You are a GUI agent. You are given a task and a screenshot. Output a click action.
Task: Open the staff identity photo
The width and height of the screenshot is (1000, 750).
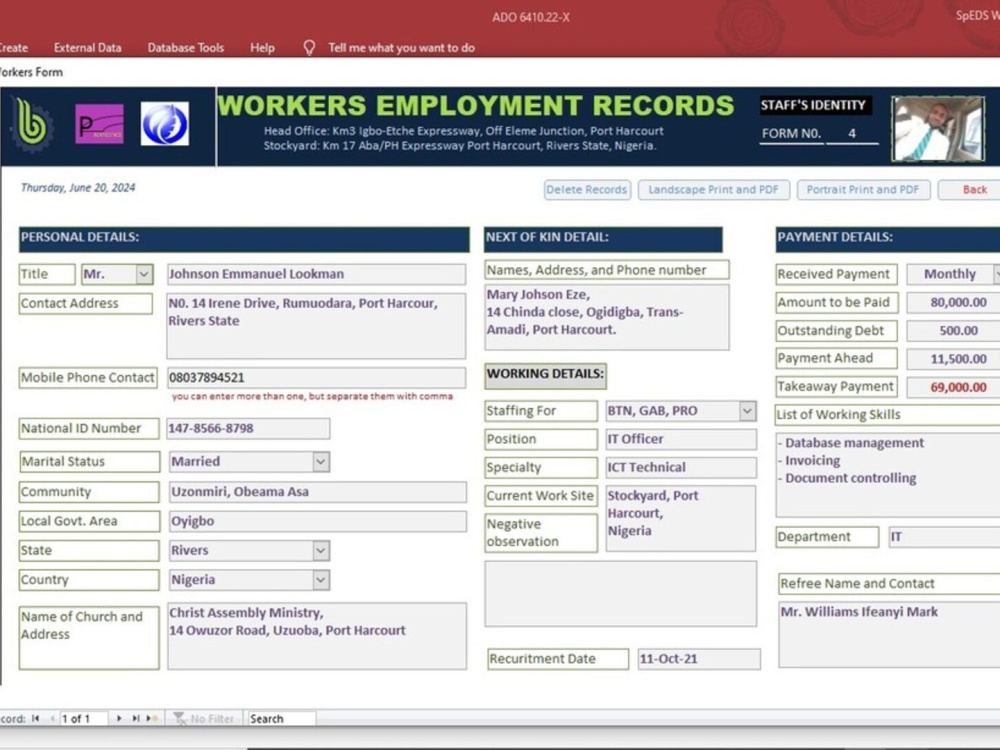pos(938,128)
